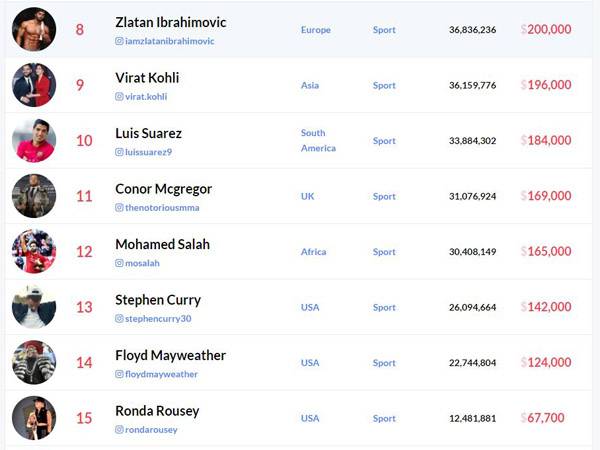Open Floyd Mayweather's avatar picture
Image resolution: width=600 pixels, height=450 pixels.
(34, 363)
